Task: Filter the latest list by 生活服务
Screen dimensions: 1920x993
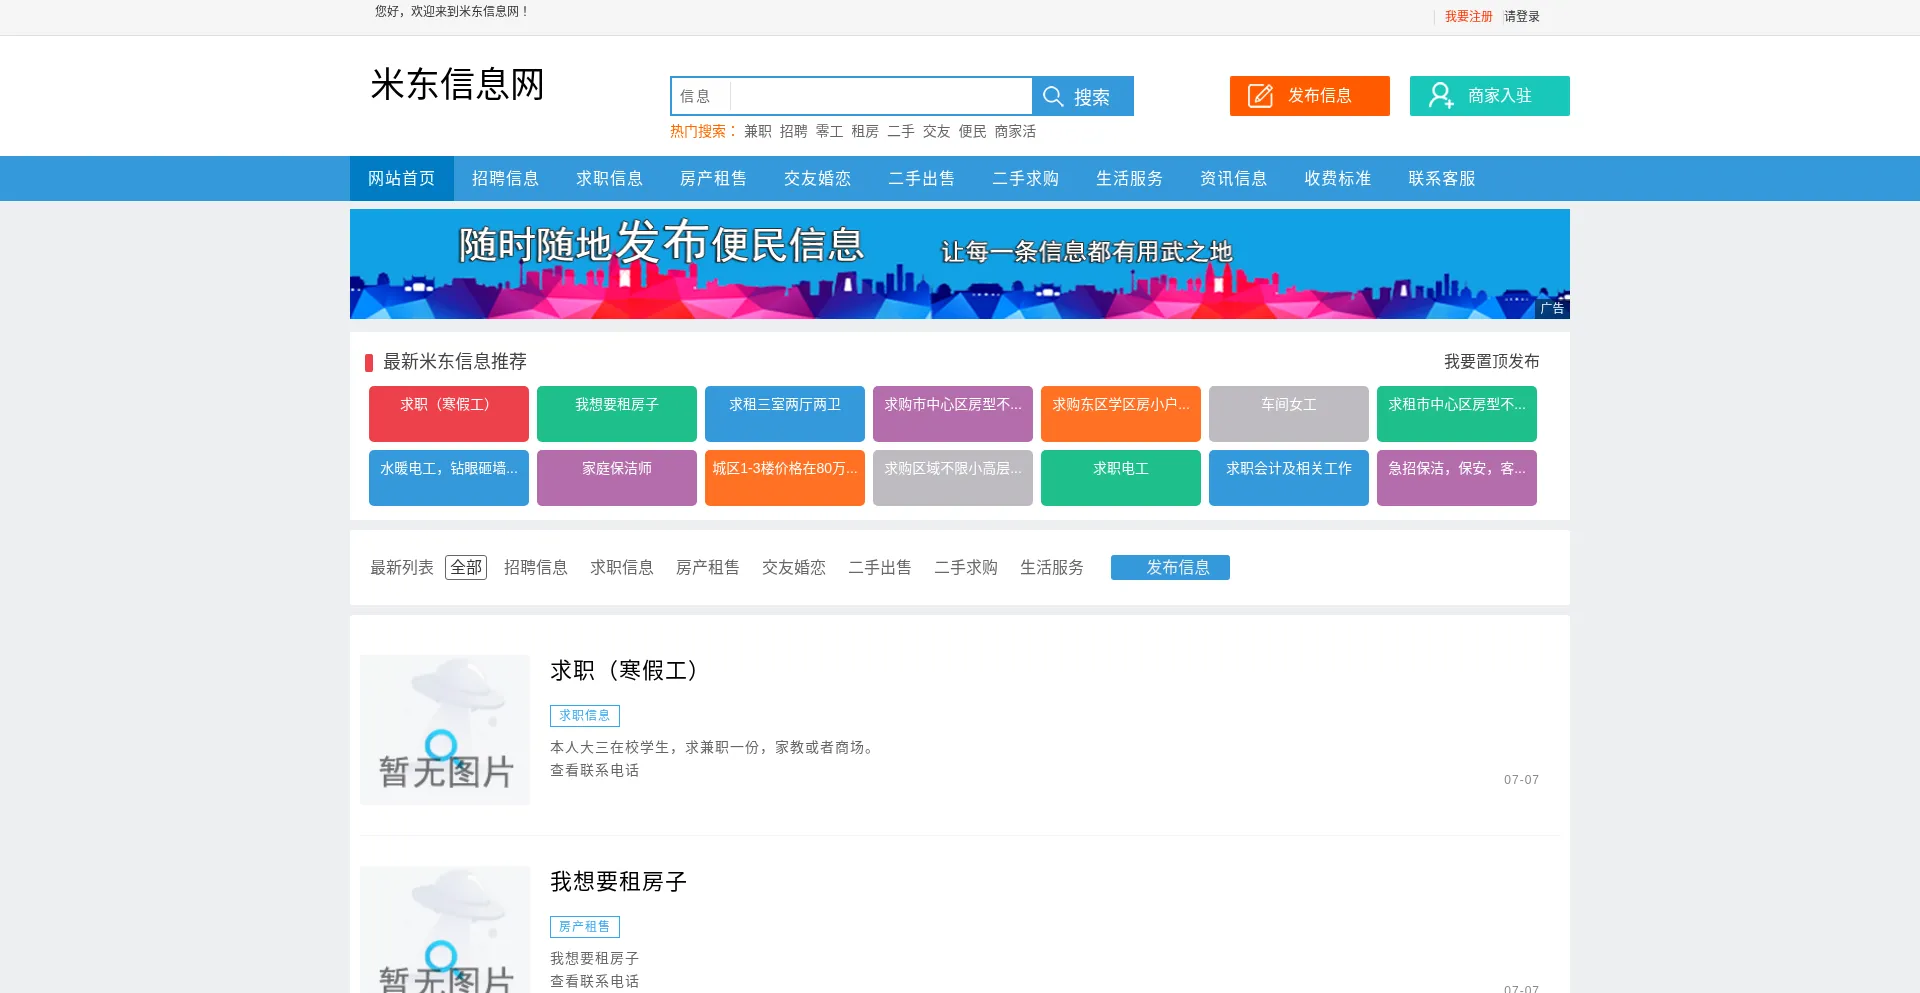Action: pos(1052,567)
